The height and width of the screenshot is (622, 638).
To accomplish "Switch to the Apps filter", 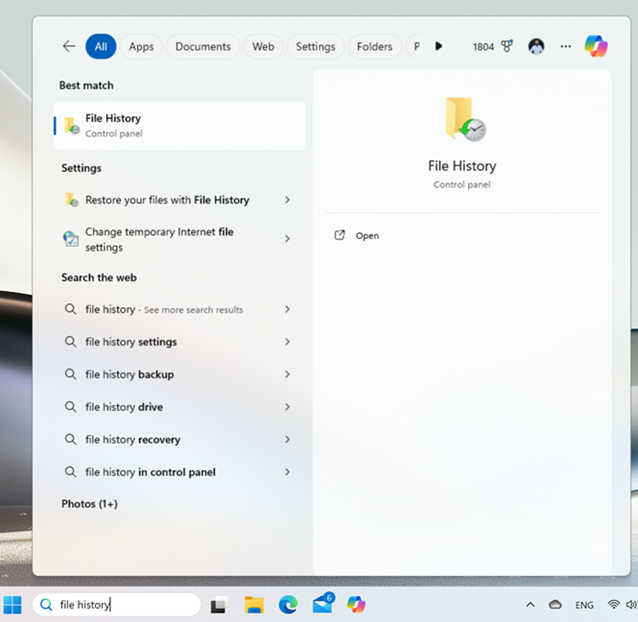I will click(x=141, y=46).
